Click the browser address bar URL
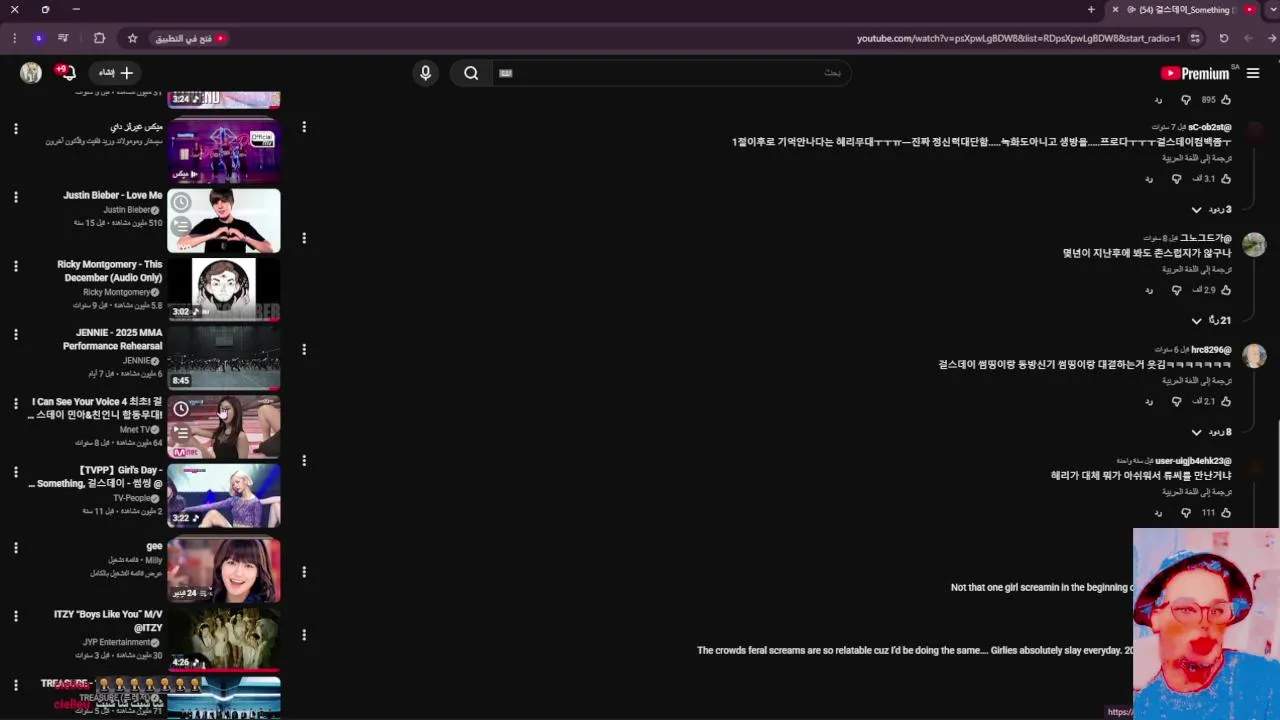 pos(1018,38)
